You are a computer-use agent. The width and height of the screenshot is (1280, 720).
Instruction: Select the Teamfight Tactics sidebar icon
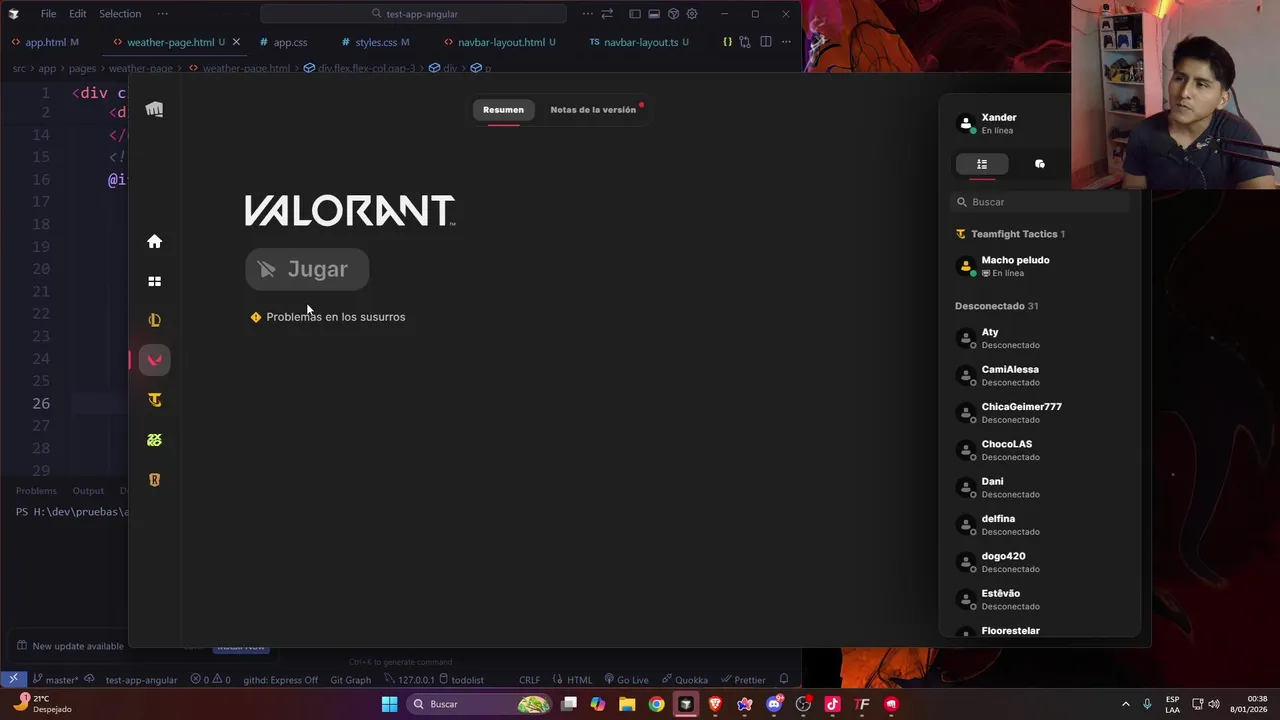click(x=154, y=400)
